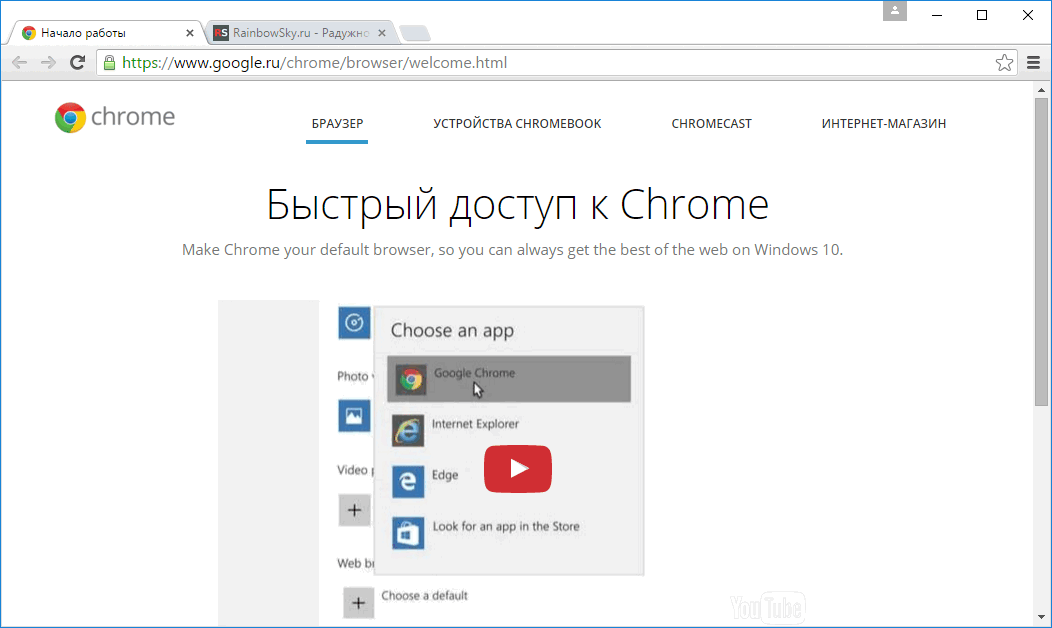Click the scrollbar down arrow

click(1041, 617)
